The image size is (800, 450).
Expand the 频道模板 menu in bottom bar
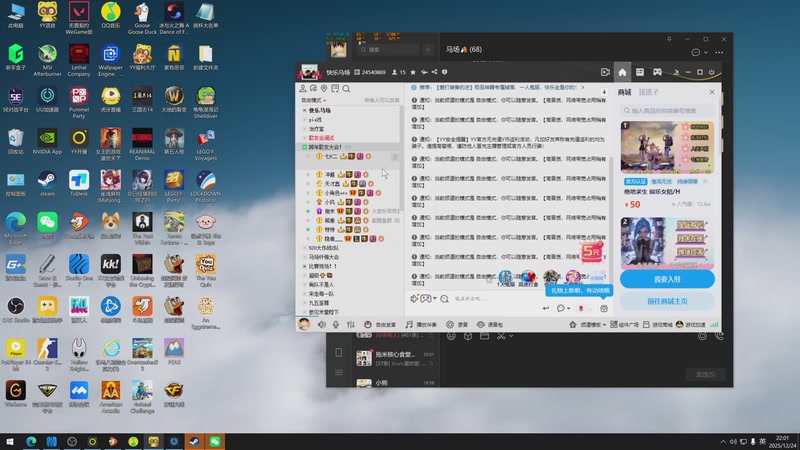coord(588,325)
